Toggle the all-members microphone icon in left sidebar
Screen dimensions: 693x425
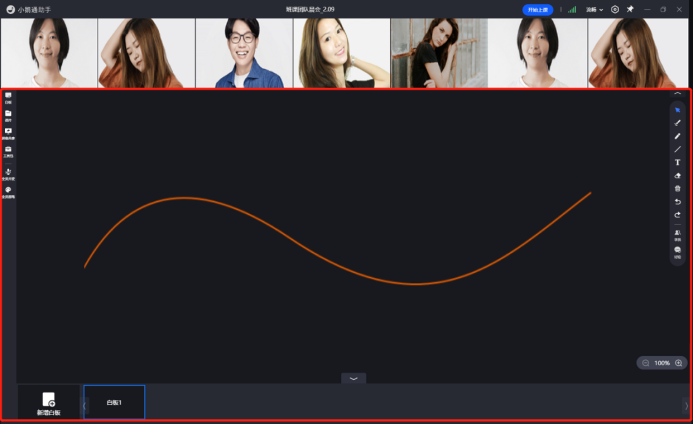(8, 174)
